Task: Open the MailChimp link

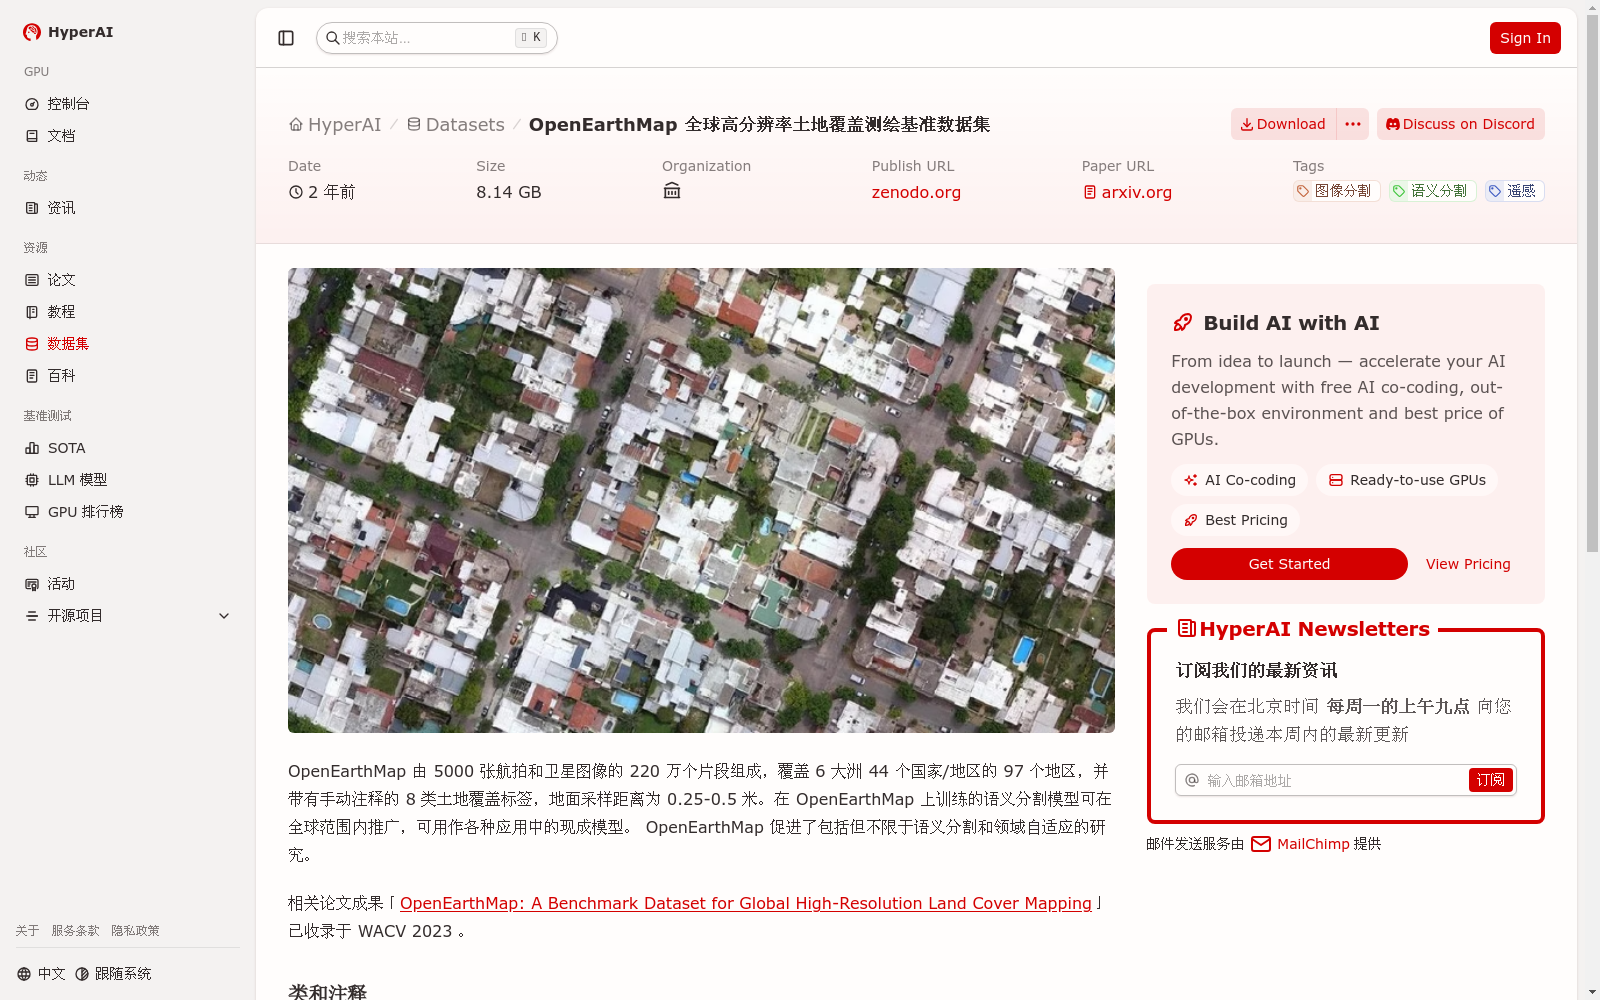Action: point(1313,844)
